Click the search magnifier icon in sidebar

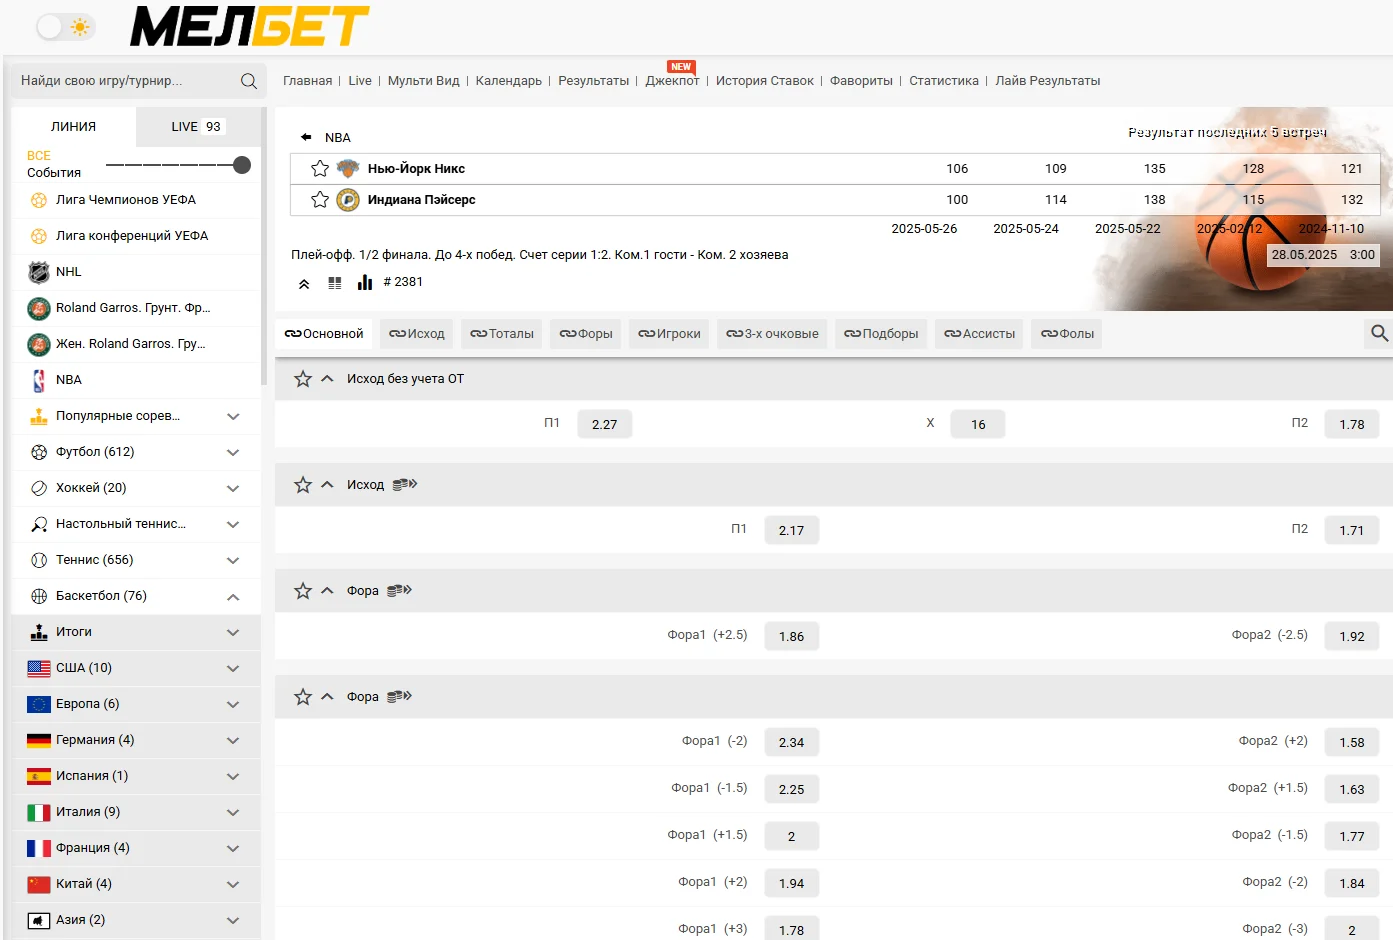(x=249, y=81)
